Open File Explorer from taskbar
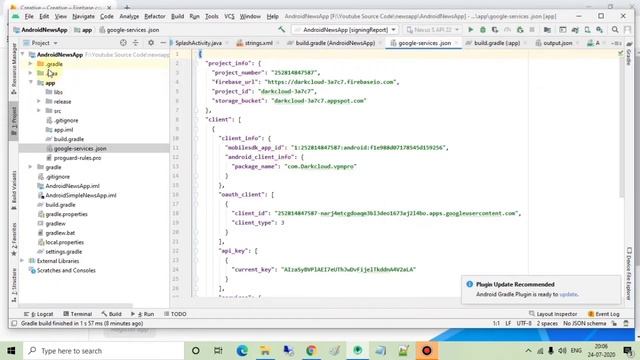 pos(265,351)
